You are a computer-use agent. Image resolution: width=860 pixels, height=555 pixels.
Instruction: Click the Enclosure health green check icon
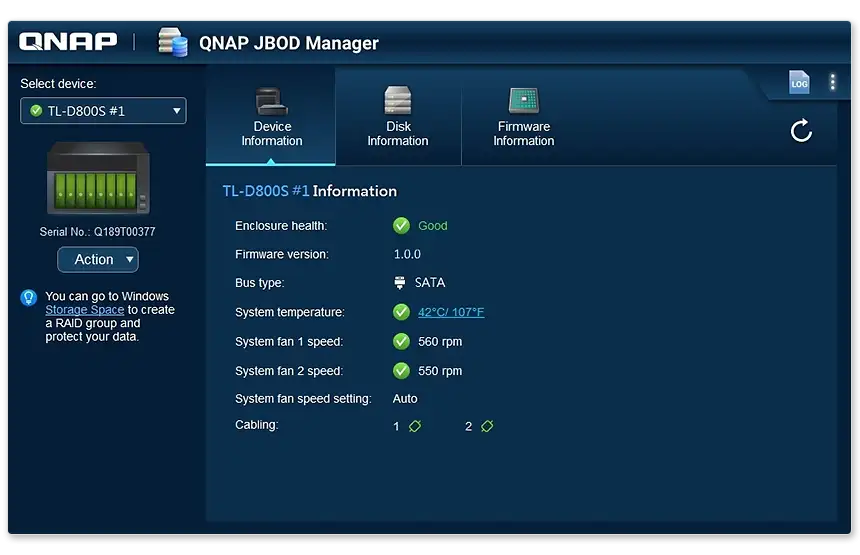click(x=401, y=225)
